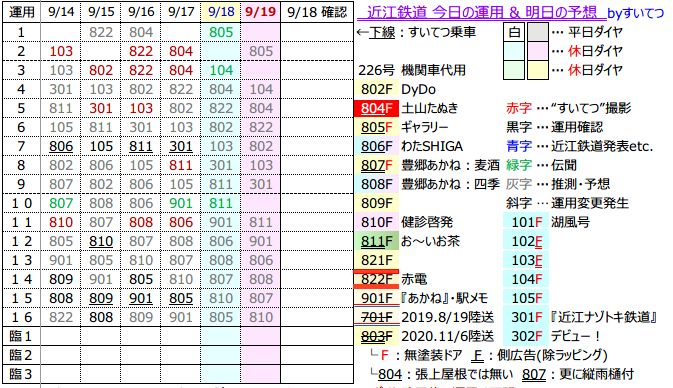
Task: Select the red 804F legend cell
Action: (x=376, y=108)
